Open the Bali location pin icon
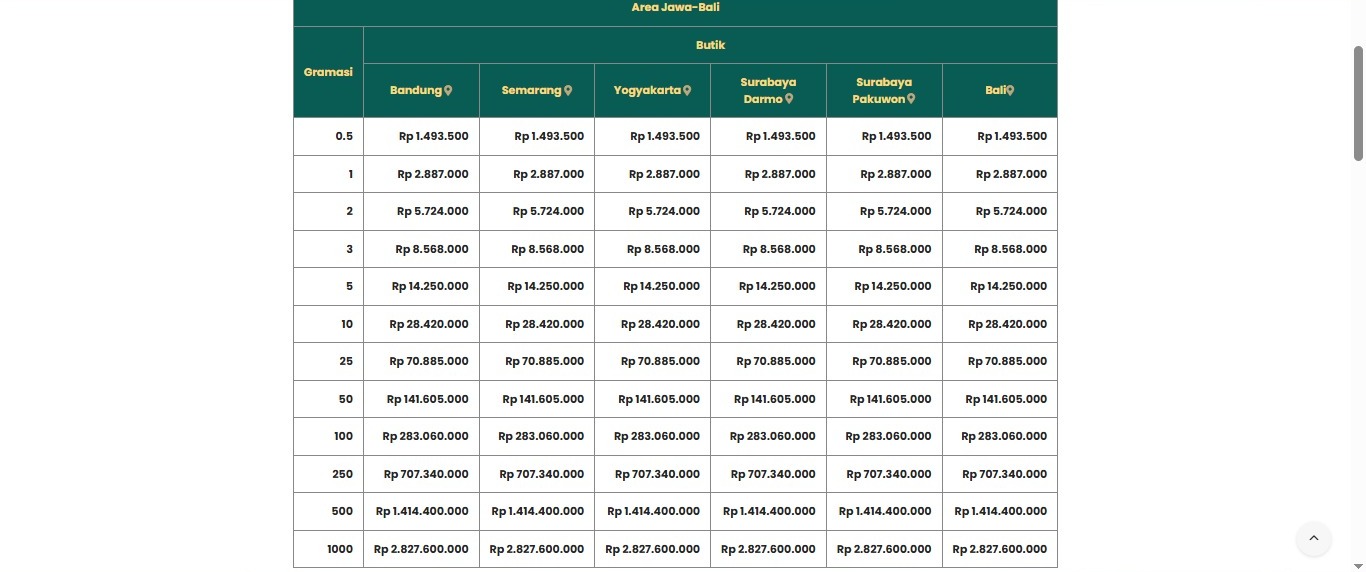Viewport: 1366px width, 572px height. pos(1010,91)
